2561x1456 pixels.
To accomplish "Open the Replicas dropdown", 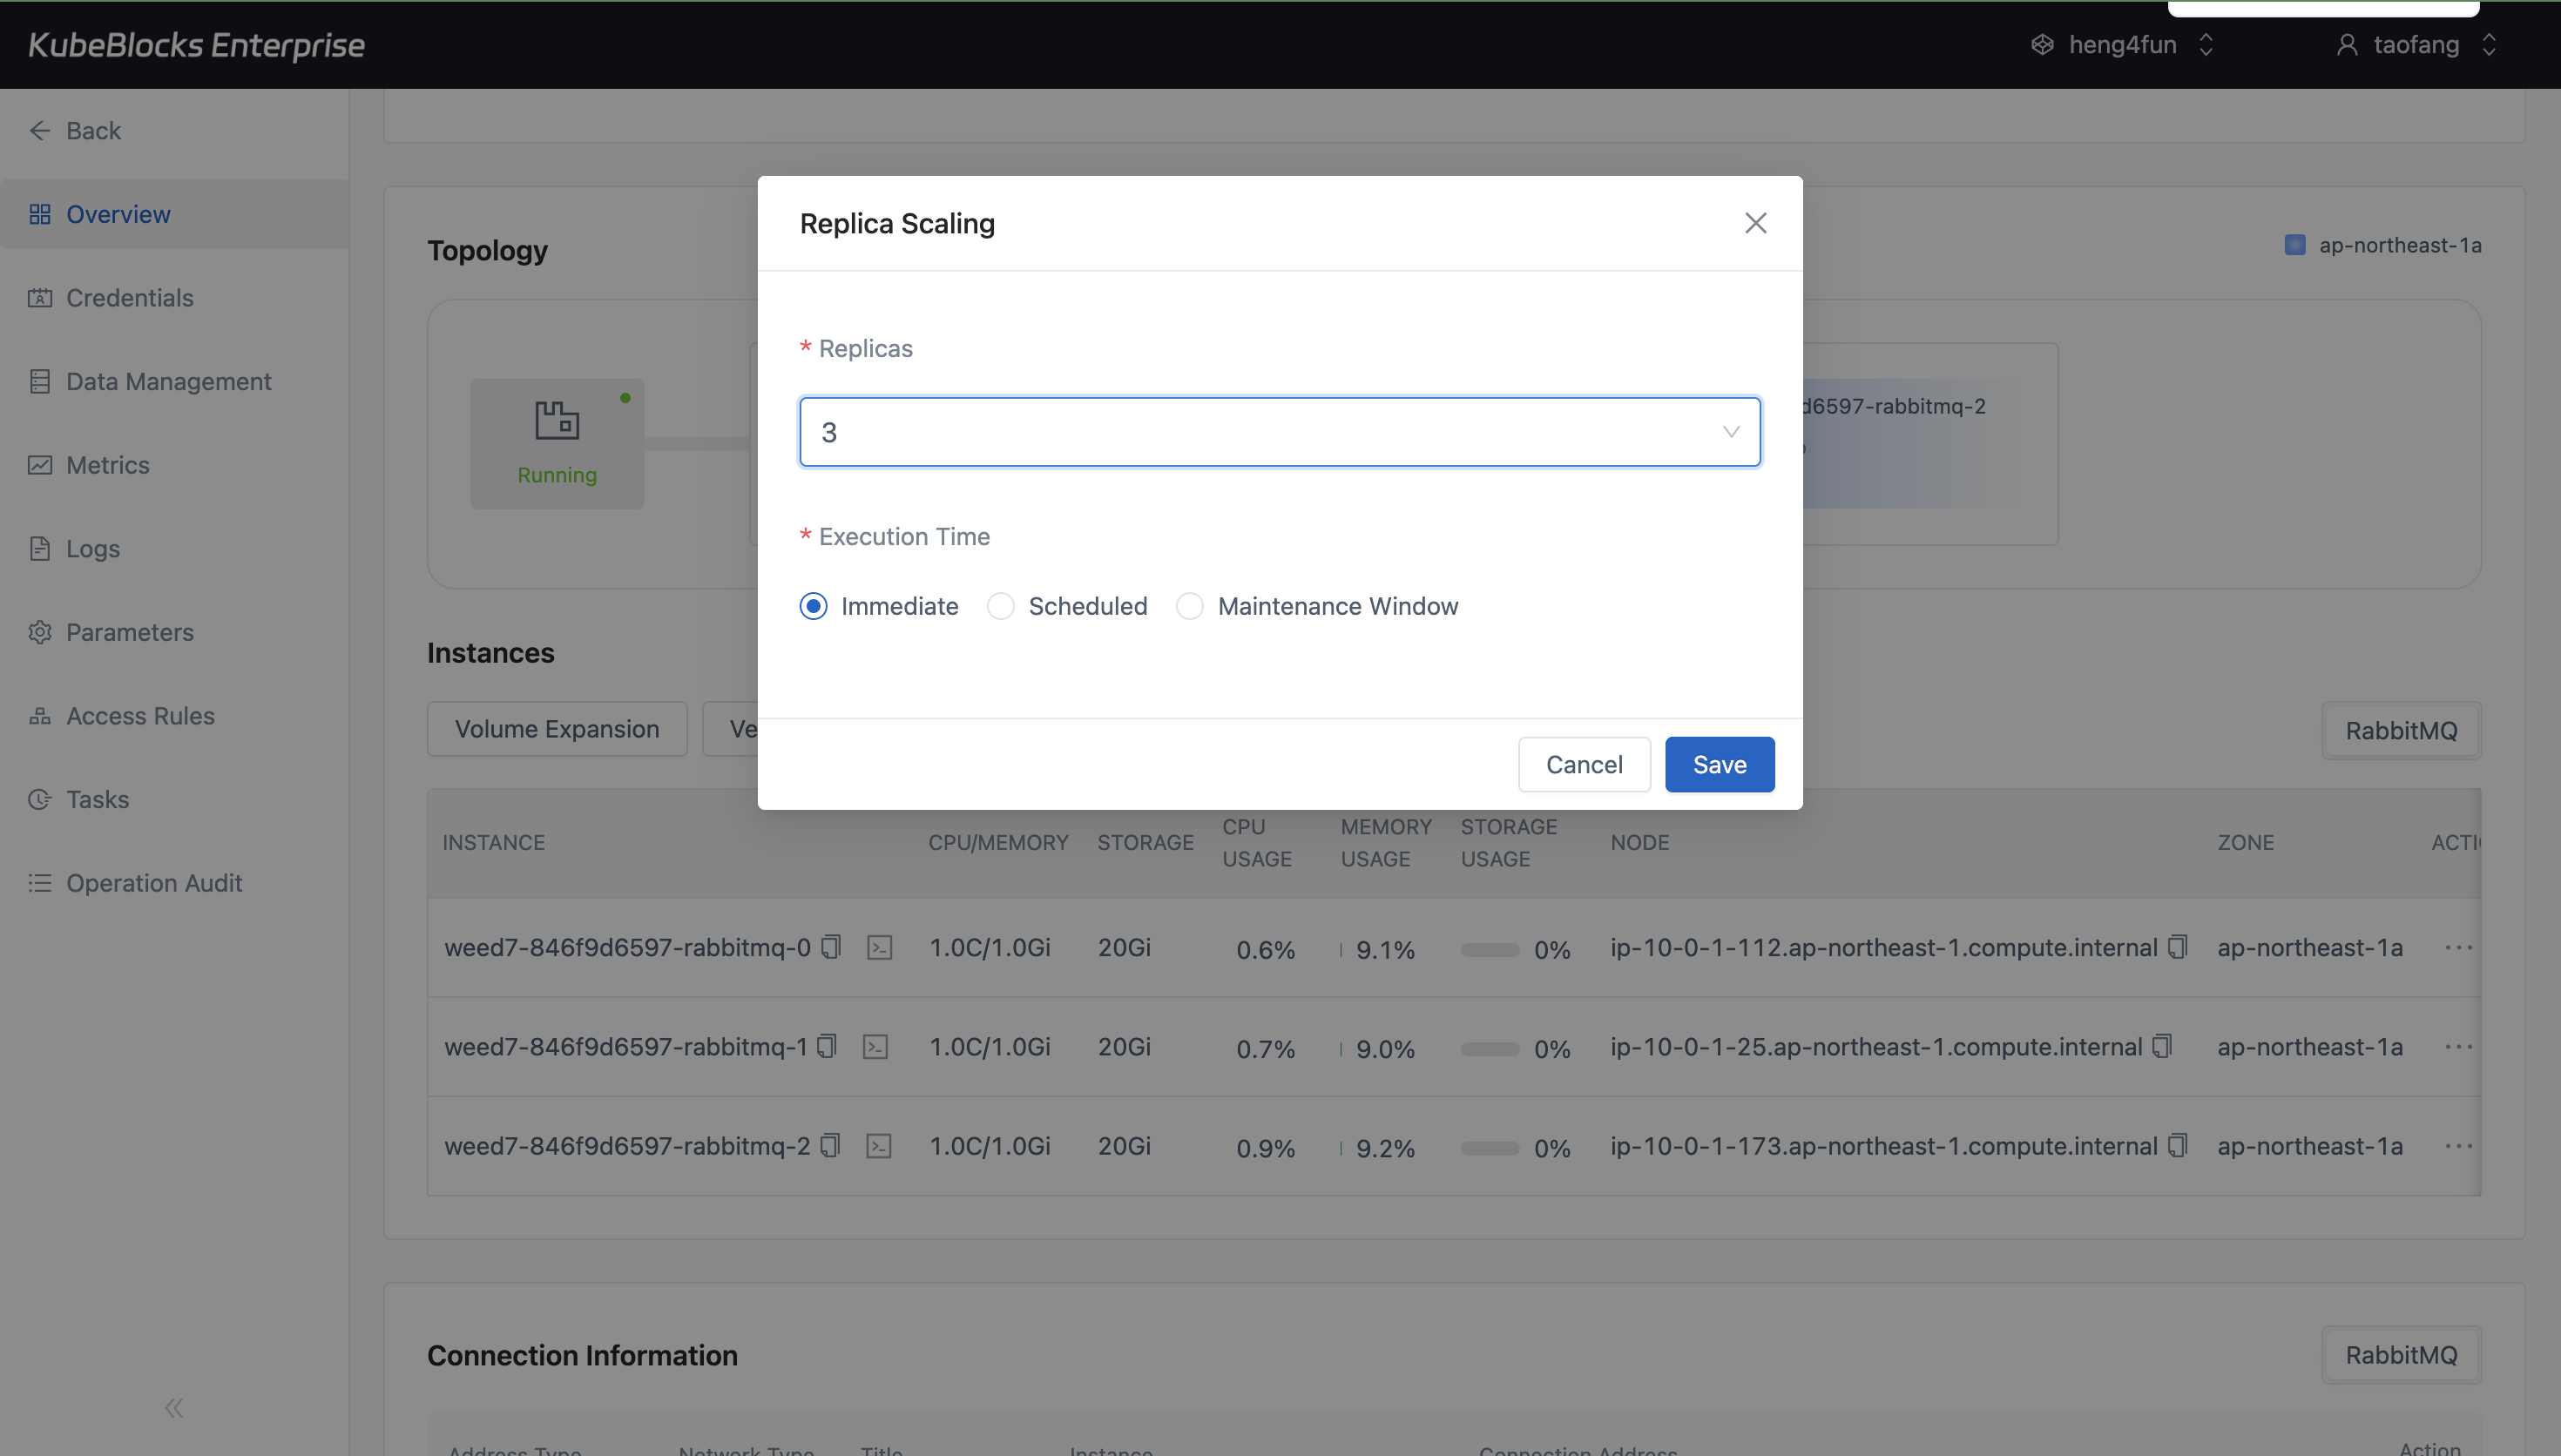I will point(1729,431).
